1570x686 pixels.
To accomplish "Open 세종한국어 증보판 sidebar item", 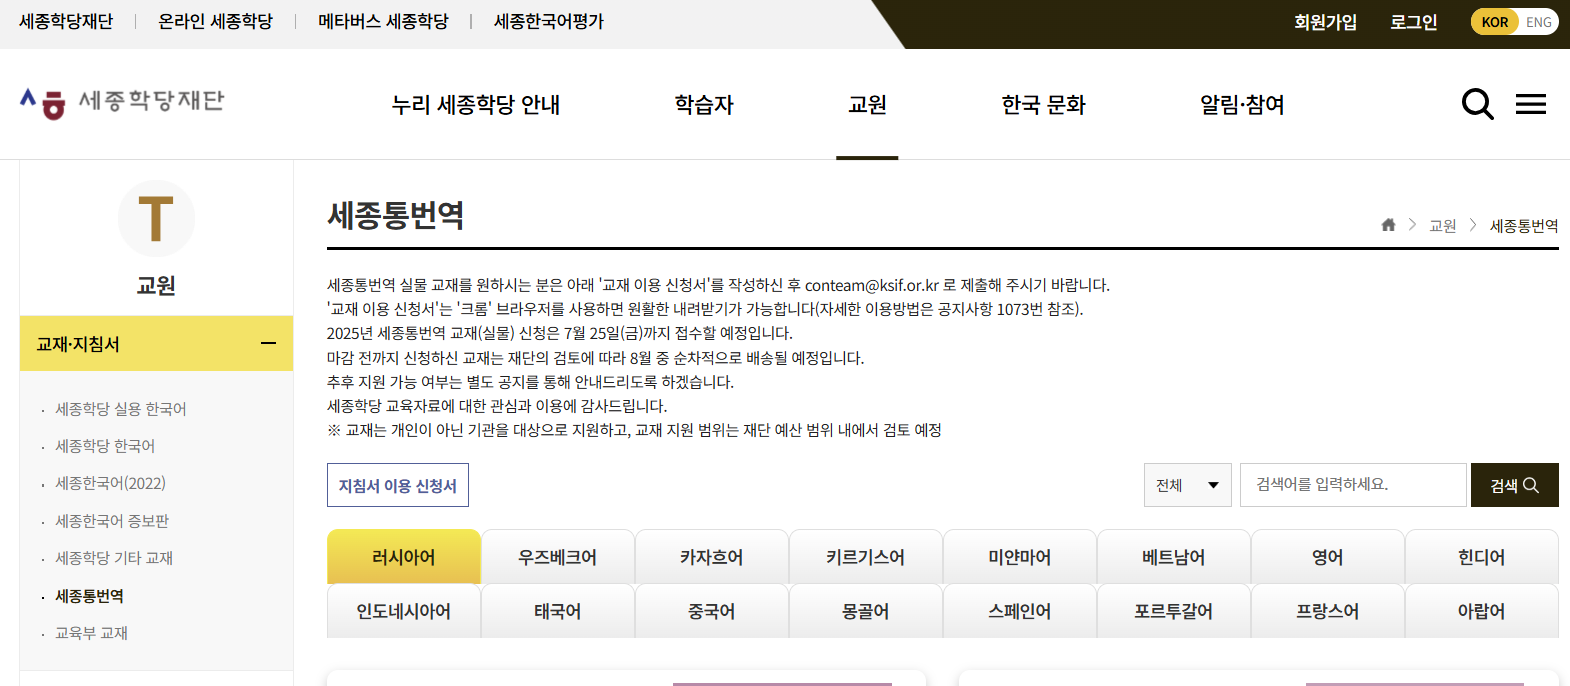I will (112, 521).
